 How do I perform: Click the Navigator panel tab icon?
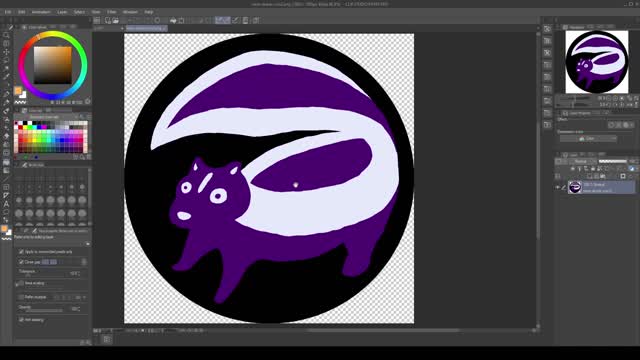pyautogui.click(x=565, y=27)
